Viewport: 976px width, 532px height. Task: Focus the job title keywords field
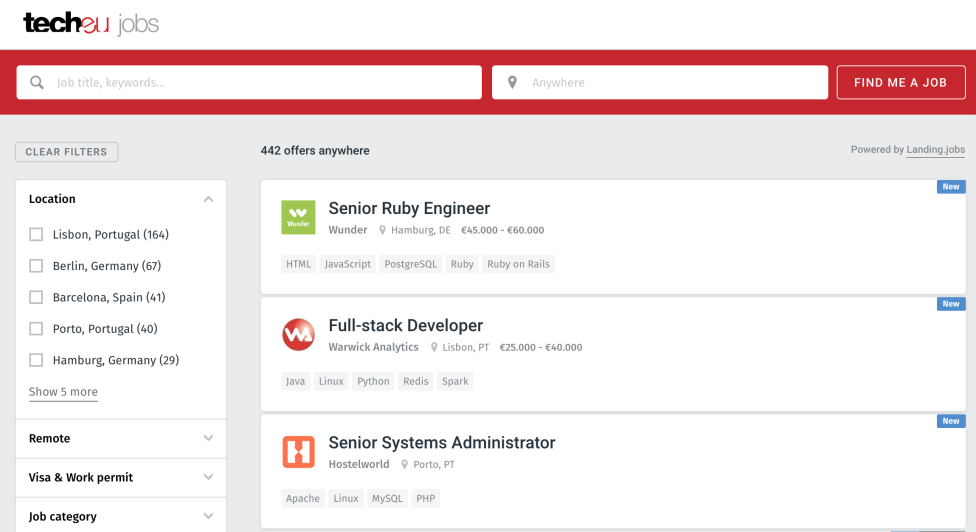coord(249,82)
